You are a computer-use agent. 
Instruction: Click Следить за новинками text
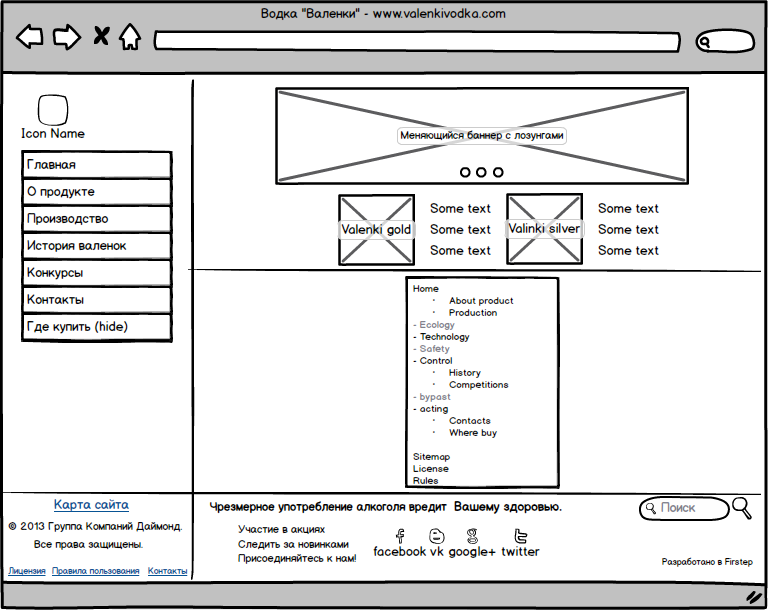[x=293, y=544]
